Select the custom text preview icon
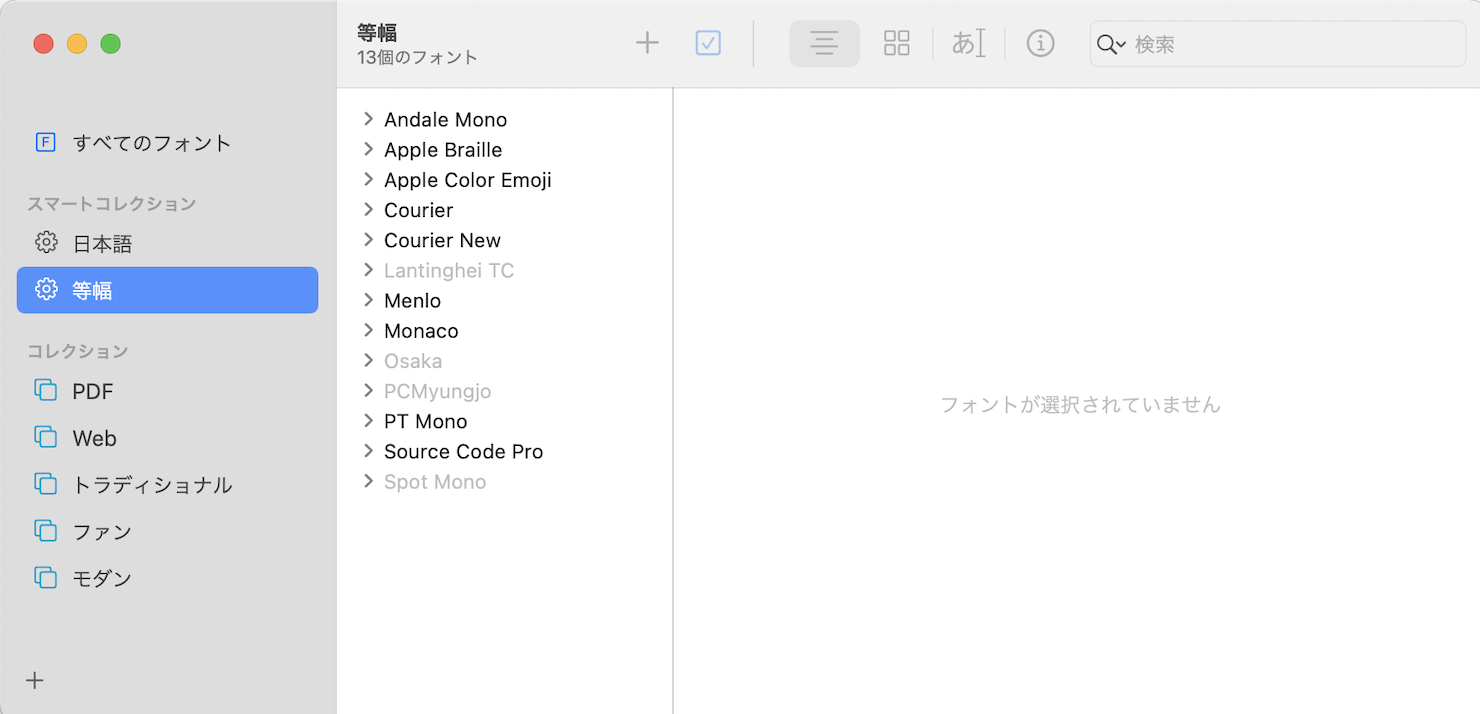Screen dimensions: 1480x714 pos(968,43)
